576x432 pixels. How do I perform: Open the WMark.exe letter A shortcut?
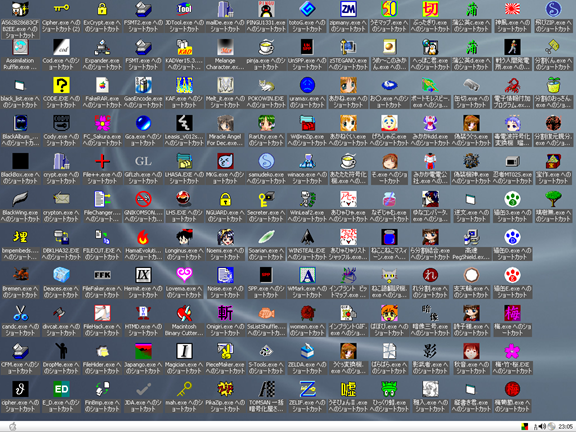(x=307, y=275)
